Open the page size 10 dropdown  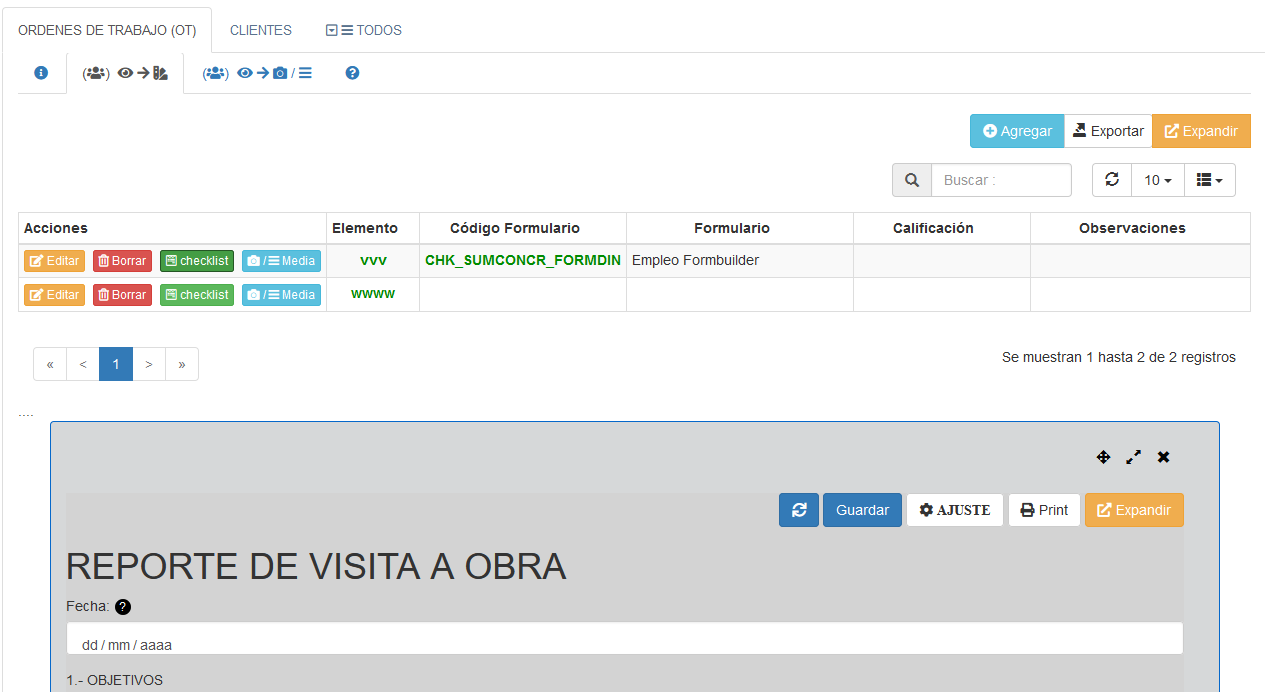point(1157,180)
